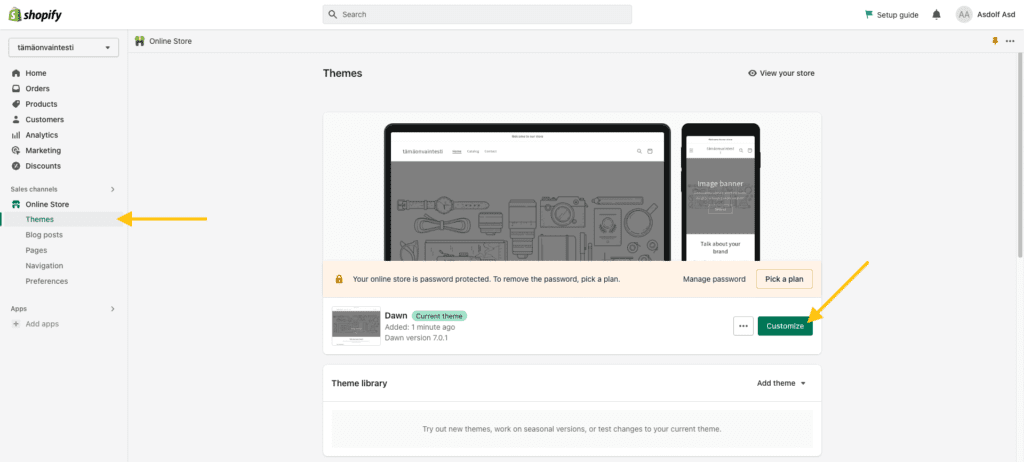1024x462 pixels.
Task: Open the tämäonvaintesti store switcher dropdown
Action: tap(63, 48)
